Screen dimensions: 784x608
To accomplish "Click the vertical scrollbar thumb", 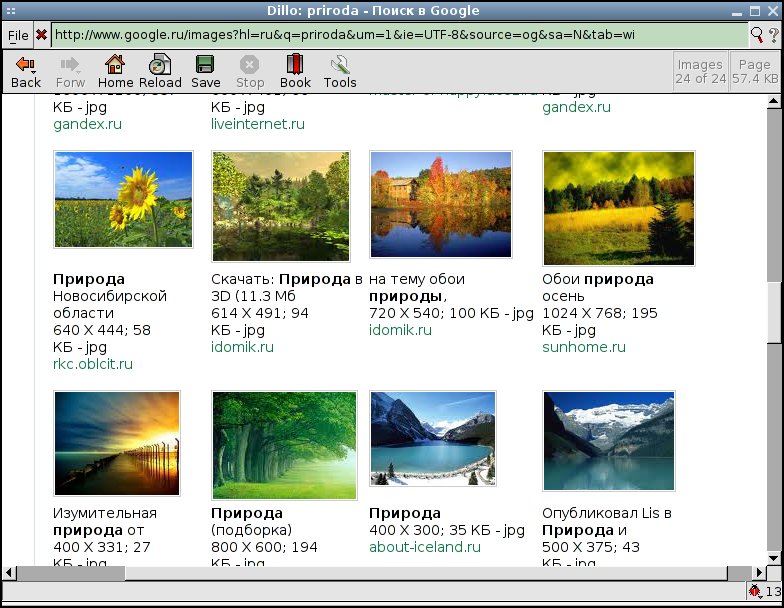I will click(773, 312).
